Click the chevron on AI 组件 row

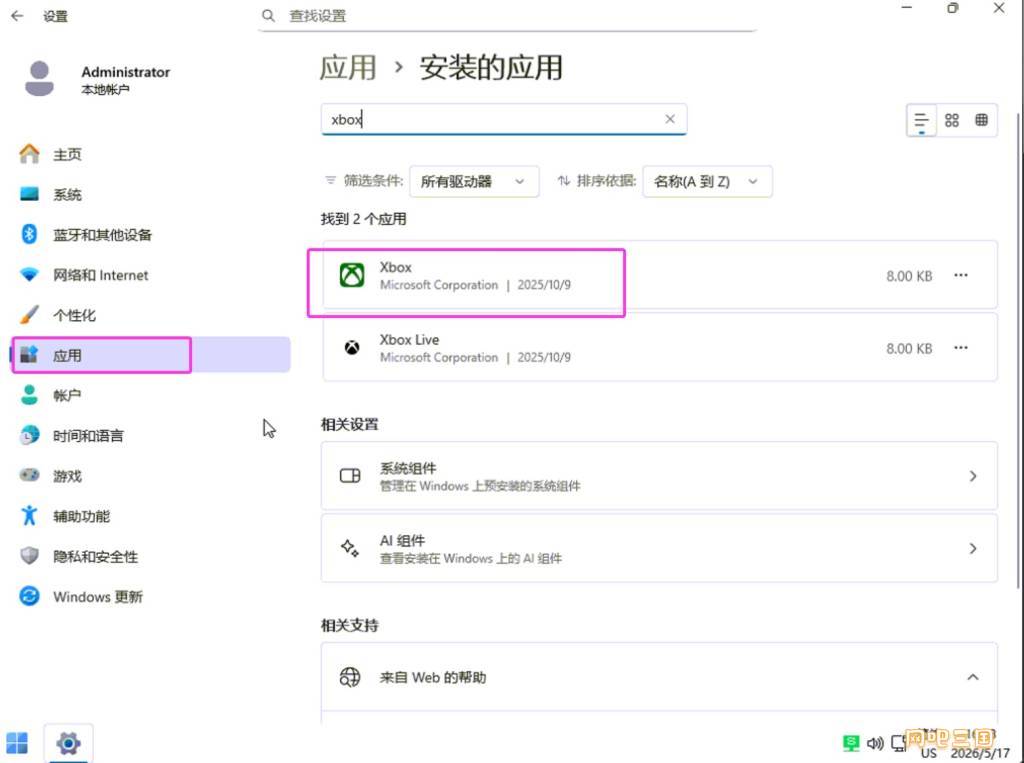tap(972, 548)
